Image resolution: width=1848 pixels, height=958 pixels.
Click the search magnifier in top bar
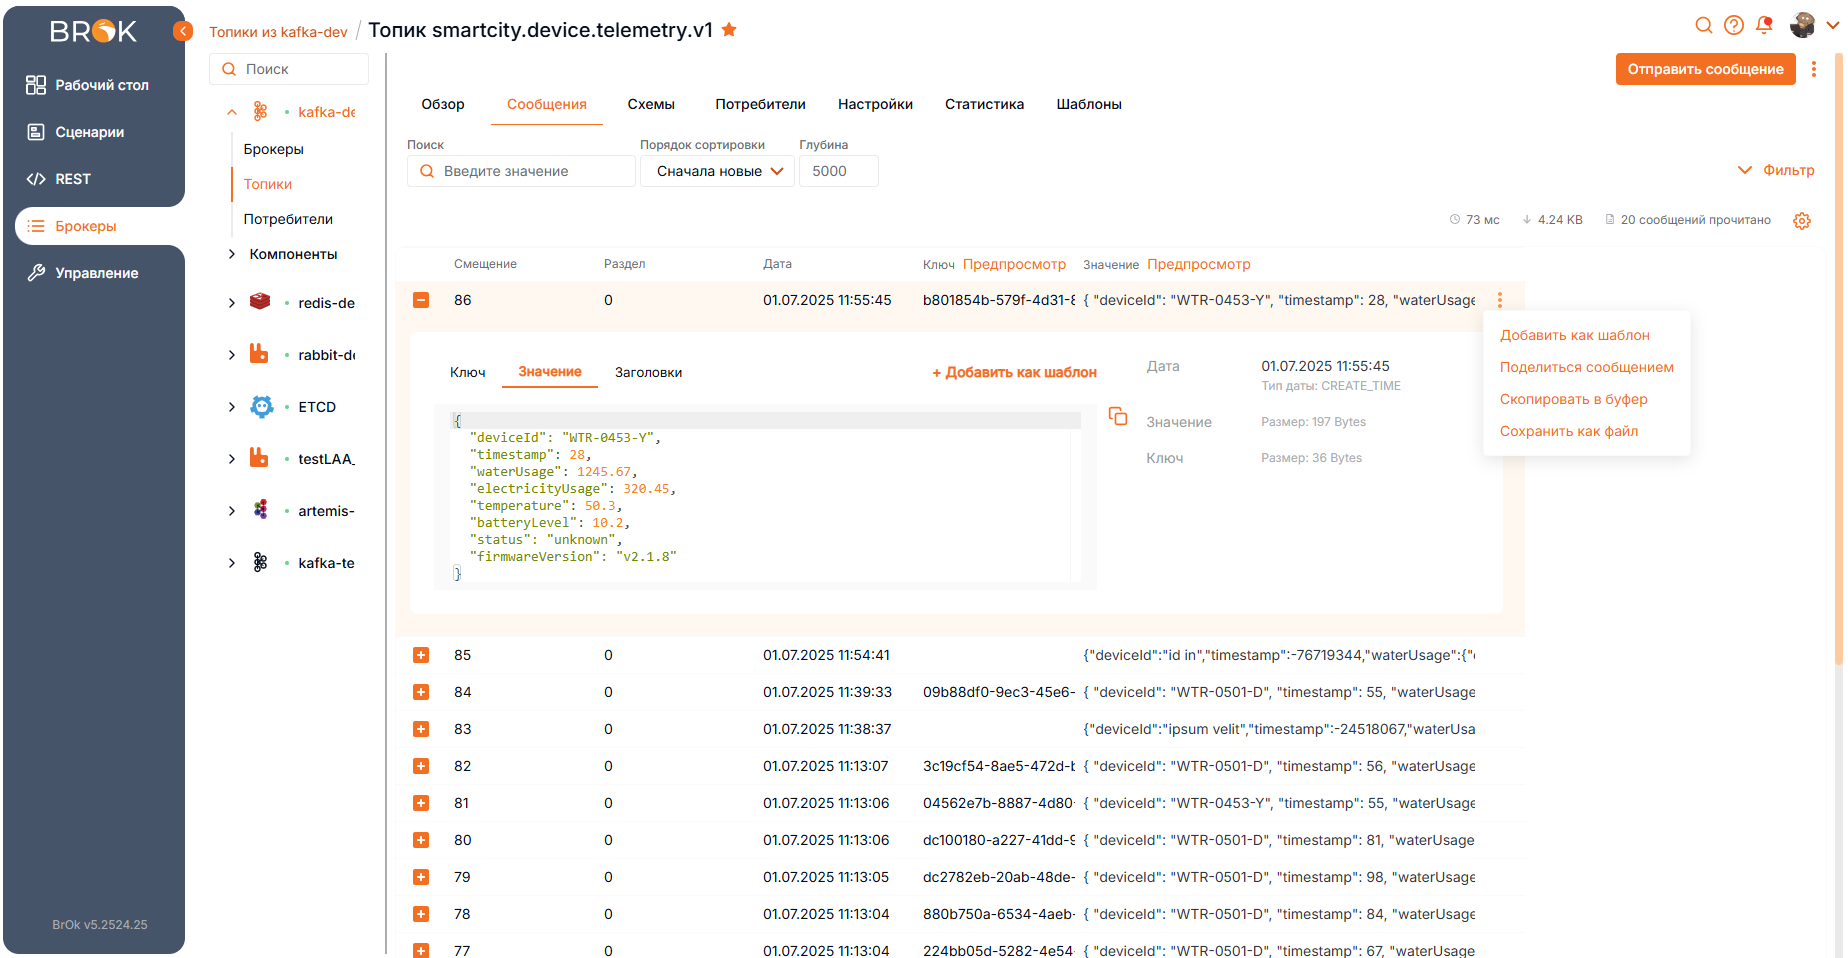click(x=1704, y=25)
